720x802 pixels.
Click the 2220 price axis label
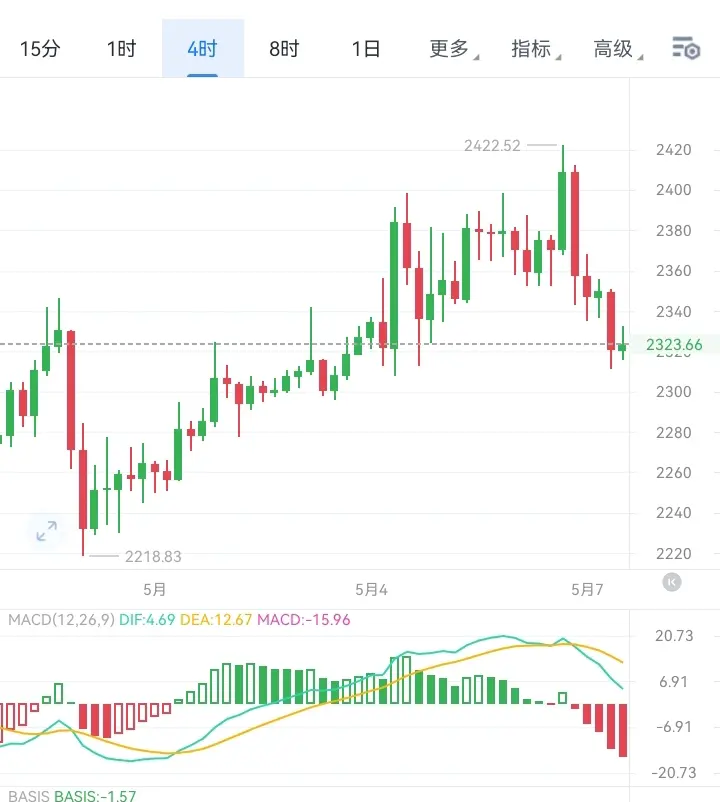[x=673, y=553]
